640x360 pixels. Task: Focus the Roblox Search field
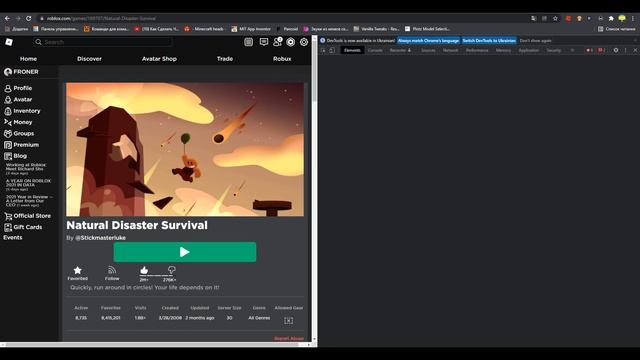point(102,42)
